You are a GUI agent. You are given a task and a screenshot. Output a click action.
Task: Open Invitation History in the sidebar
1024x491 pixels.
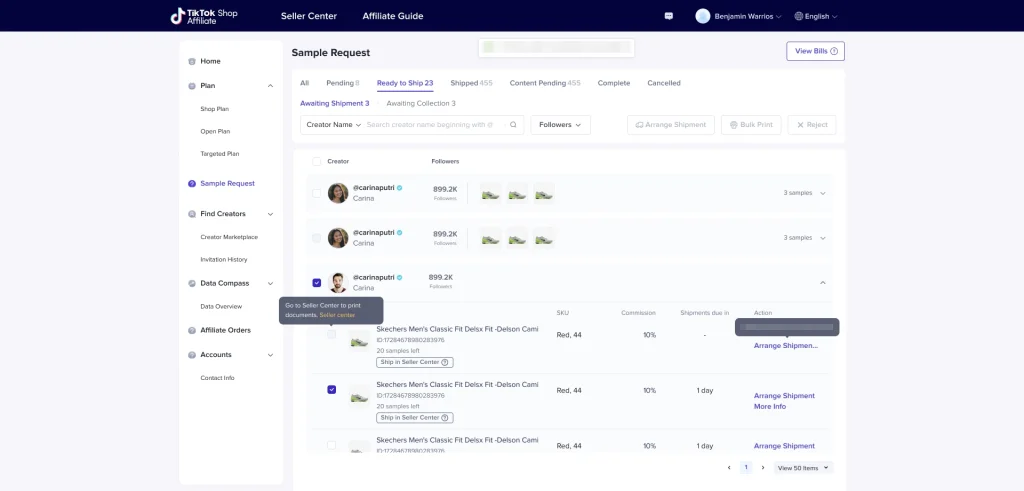[224, 259]
